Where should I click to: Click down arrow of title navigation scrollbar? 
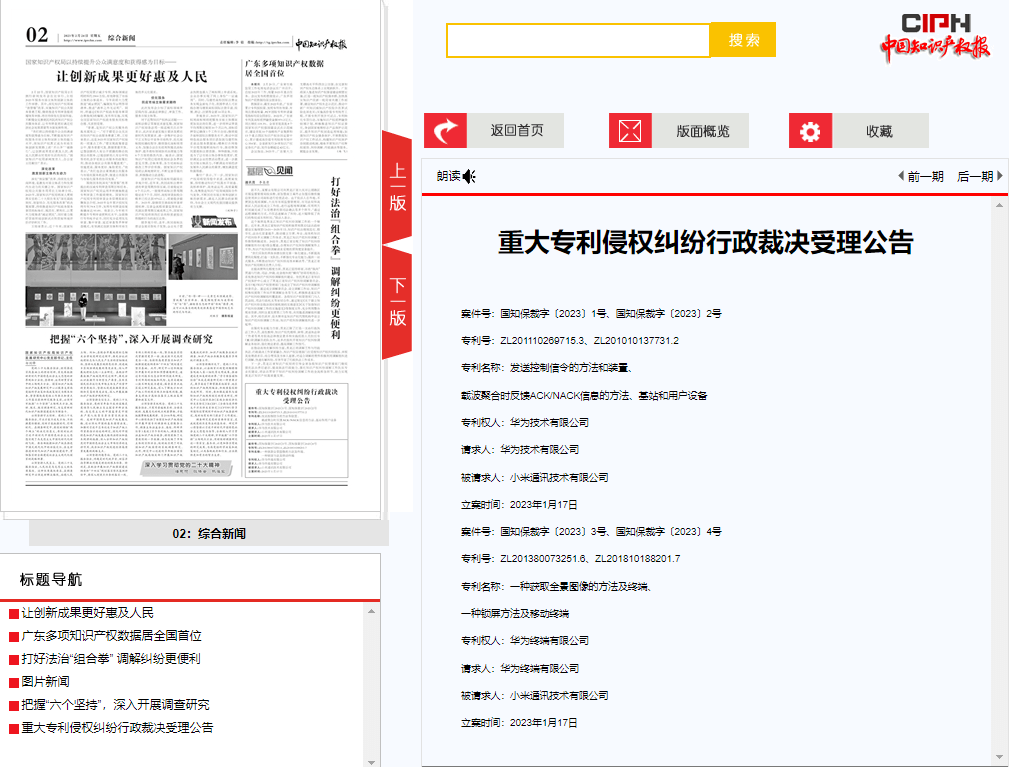point(371,762)
